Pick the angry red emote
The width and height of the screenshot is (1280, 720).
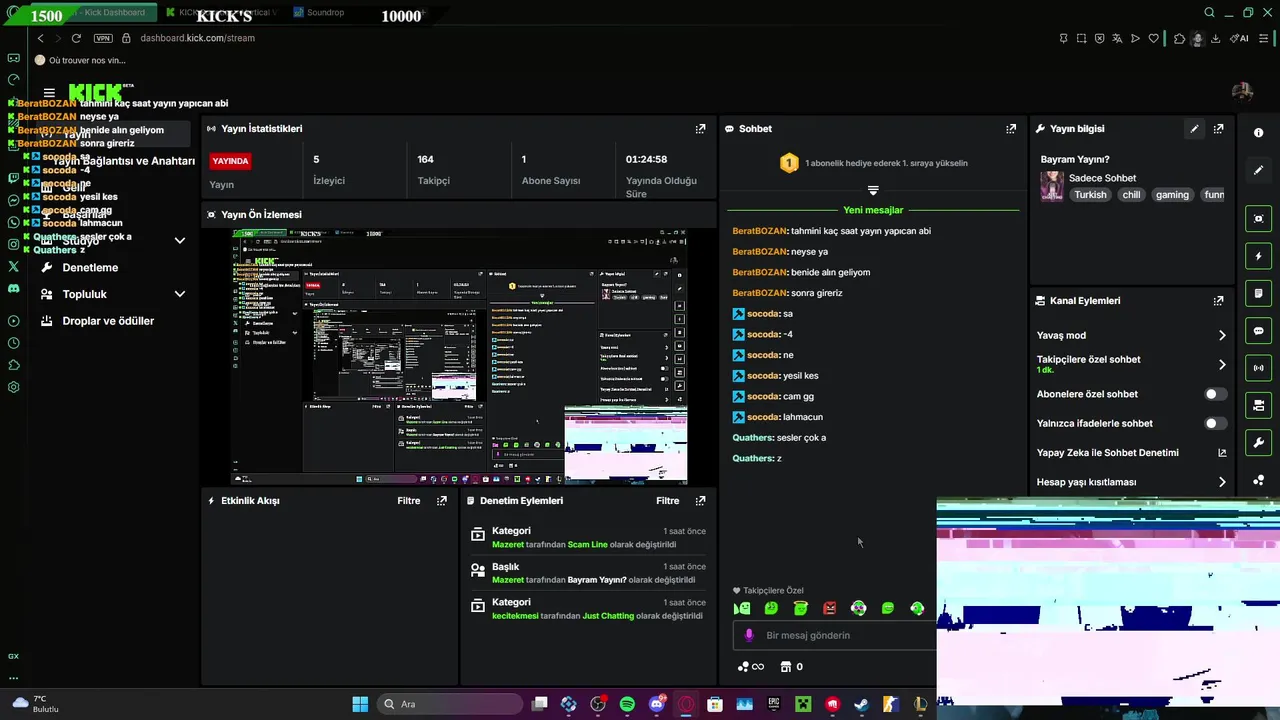point(829,608)
